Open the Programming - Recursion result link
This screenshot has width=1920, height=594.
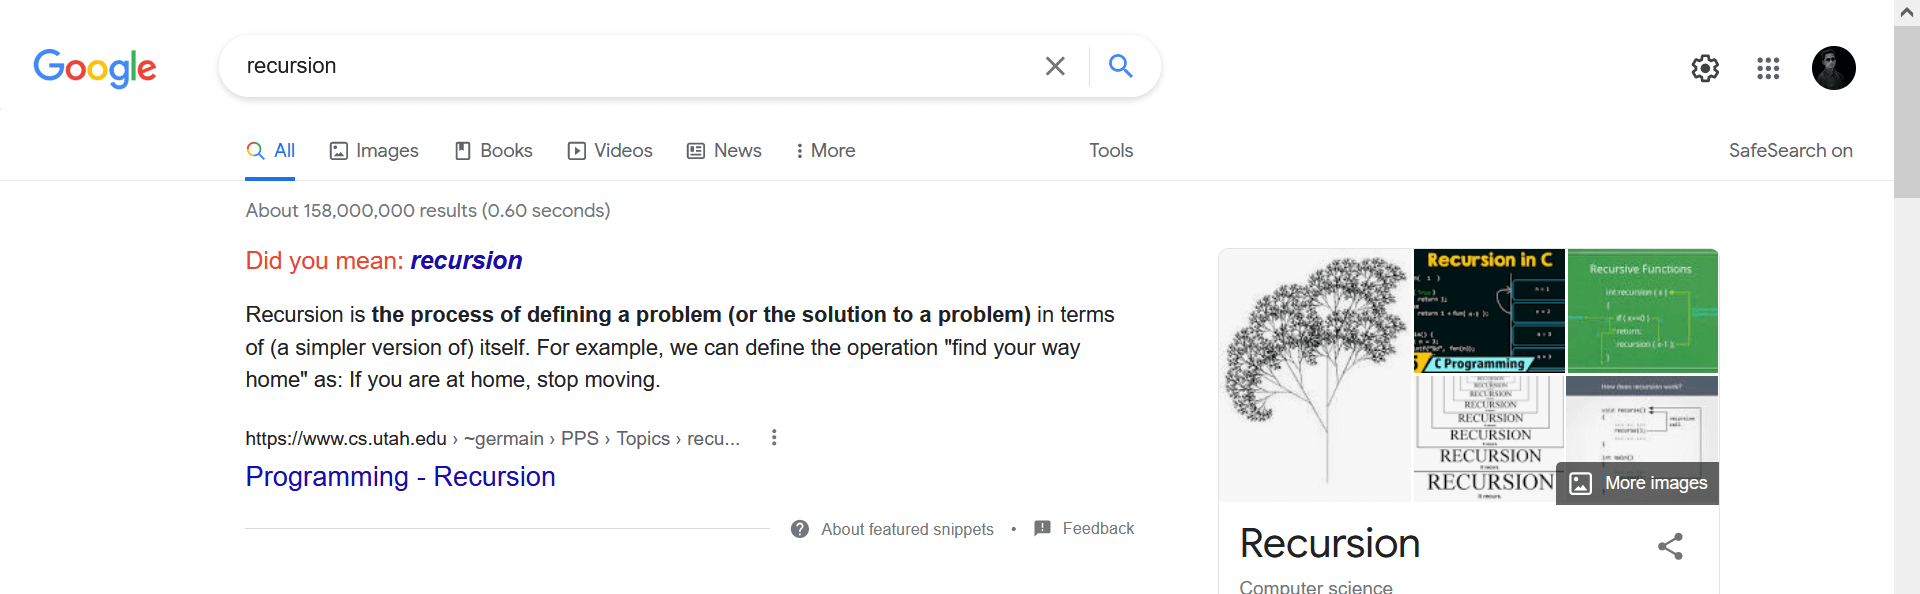pos(400,477)
